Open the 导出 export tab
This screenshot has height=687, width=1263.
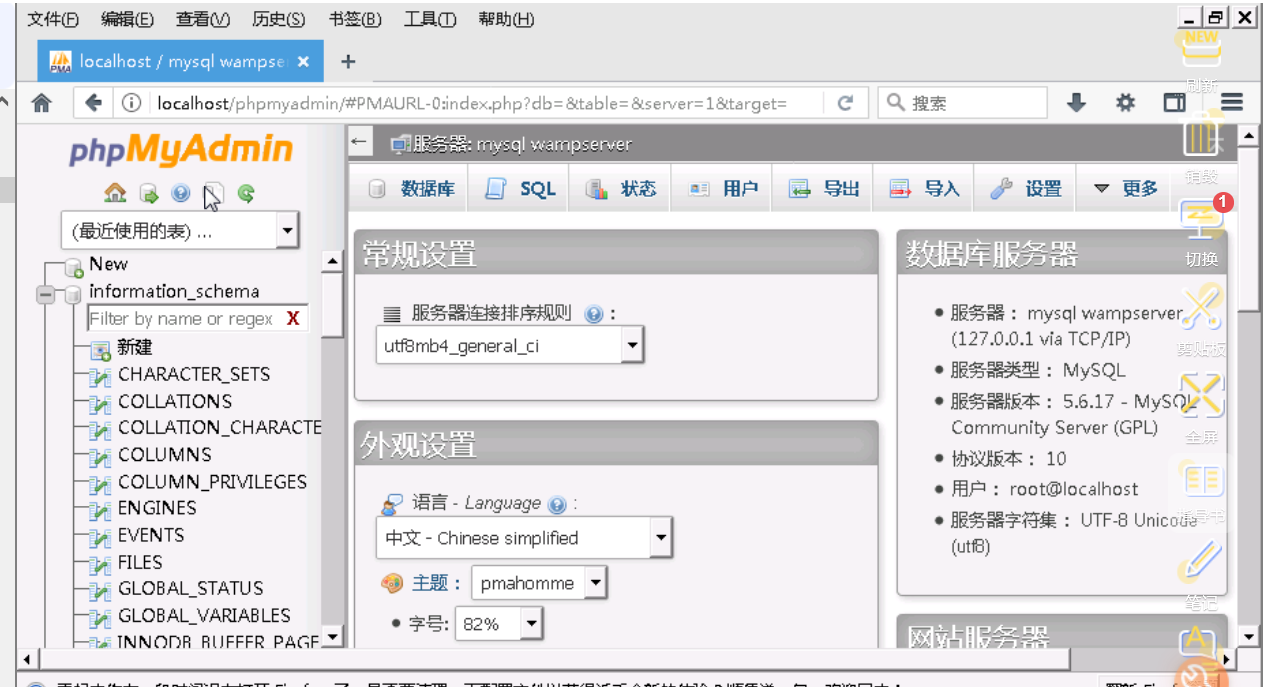tap(824, 189)
